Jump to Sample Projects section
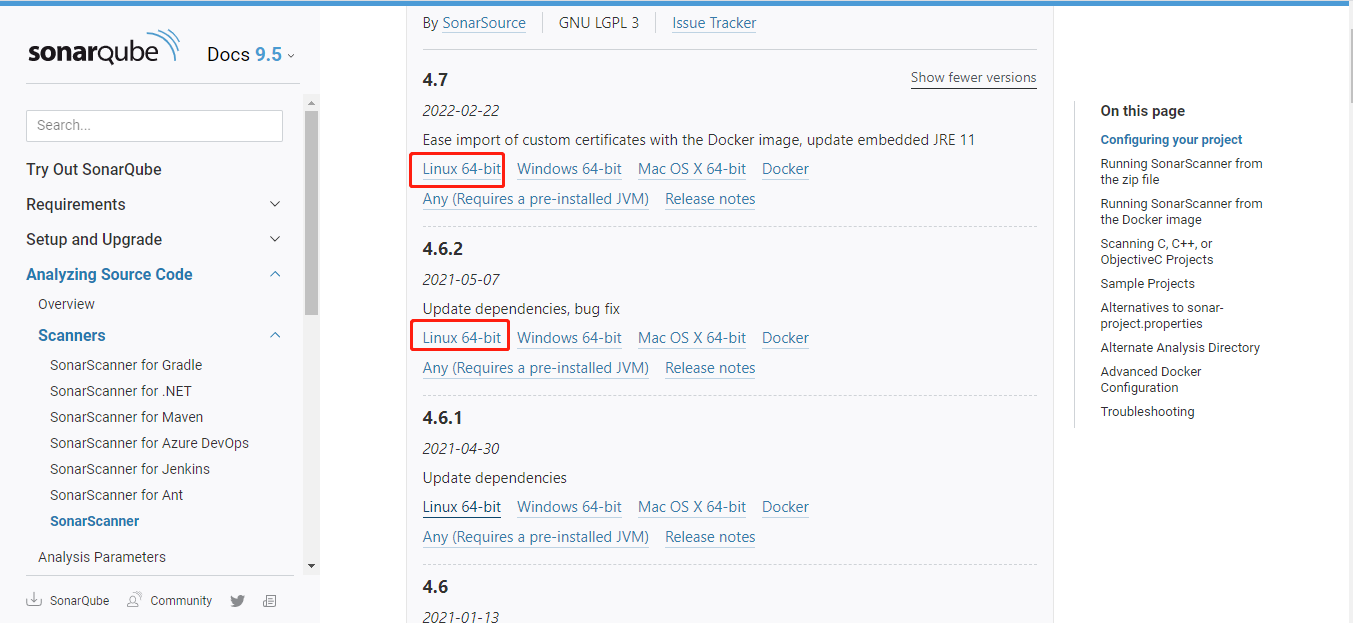 [x=1147, y=284]
